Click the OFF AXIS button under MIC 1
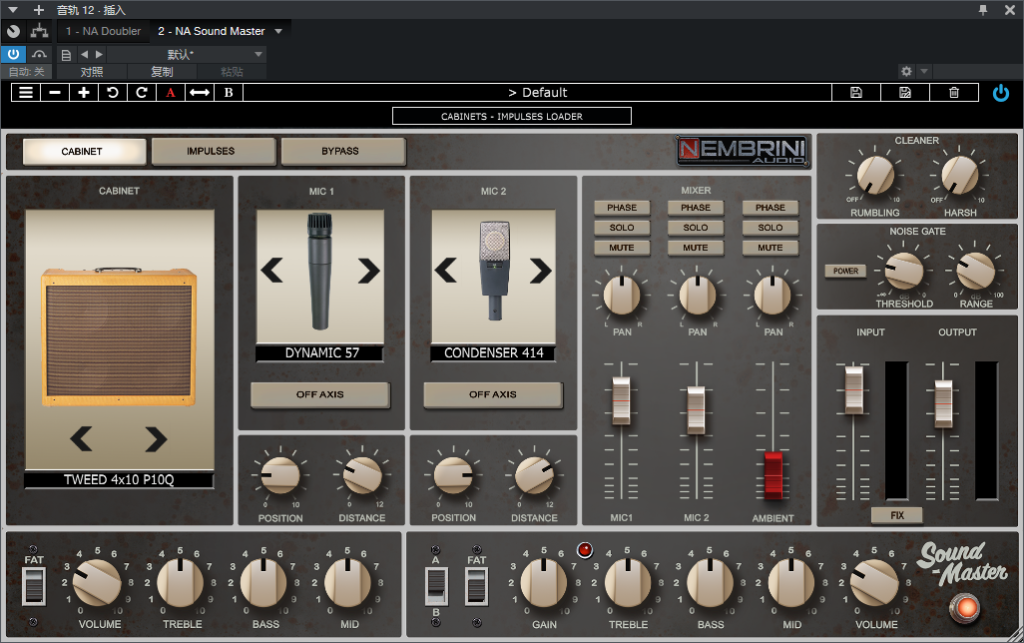This screenshot has height=643, width=1024. [320, 394]
